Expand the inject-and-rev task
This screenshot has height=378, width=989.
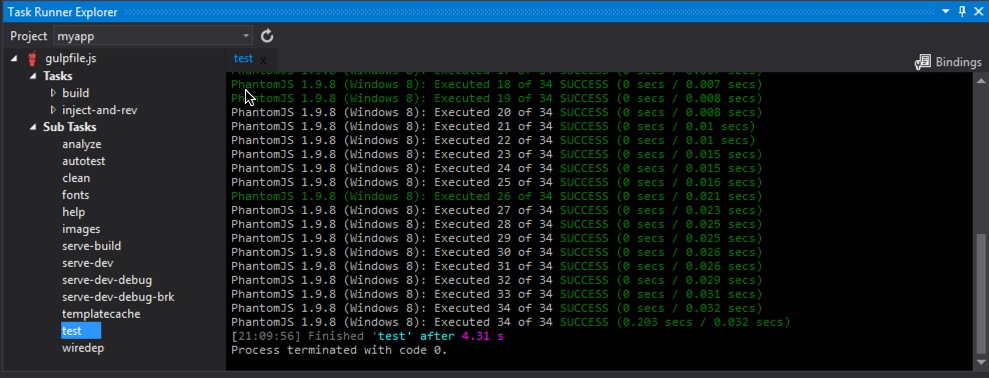[53, 110]
